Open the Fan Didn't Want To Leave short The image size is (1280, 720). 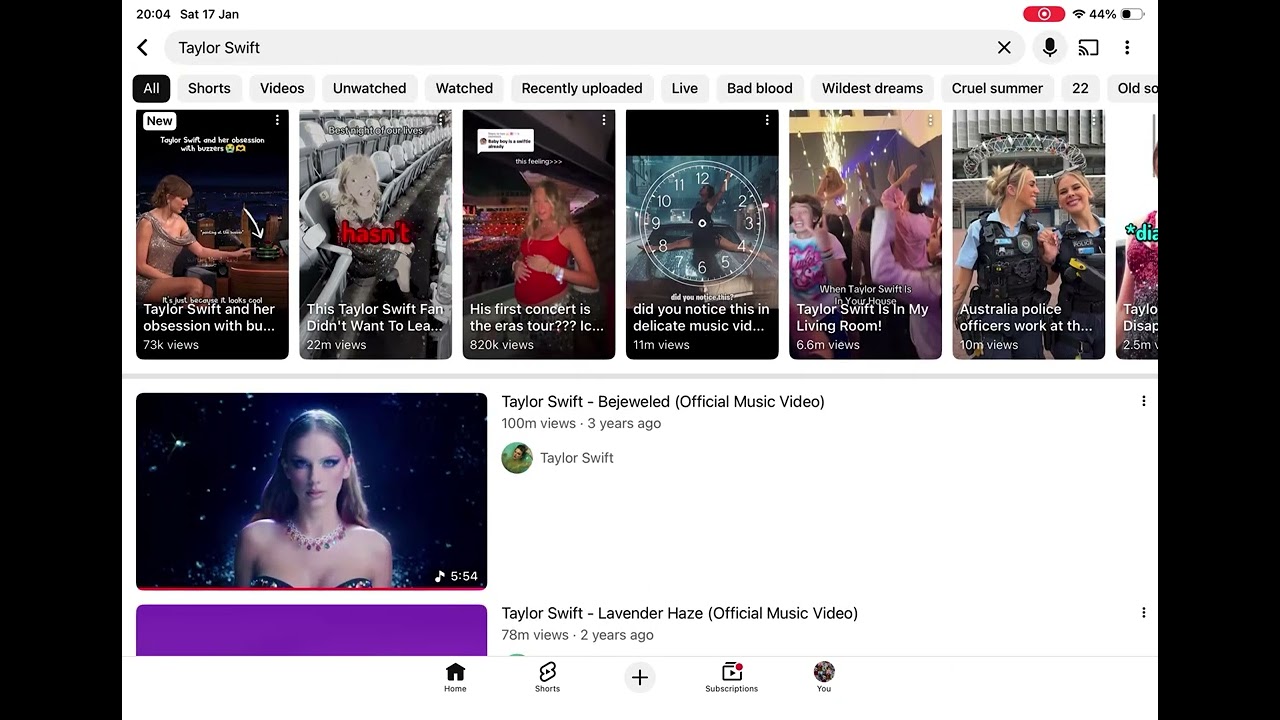375,234
